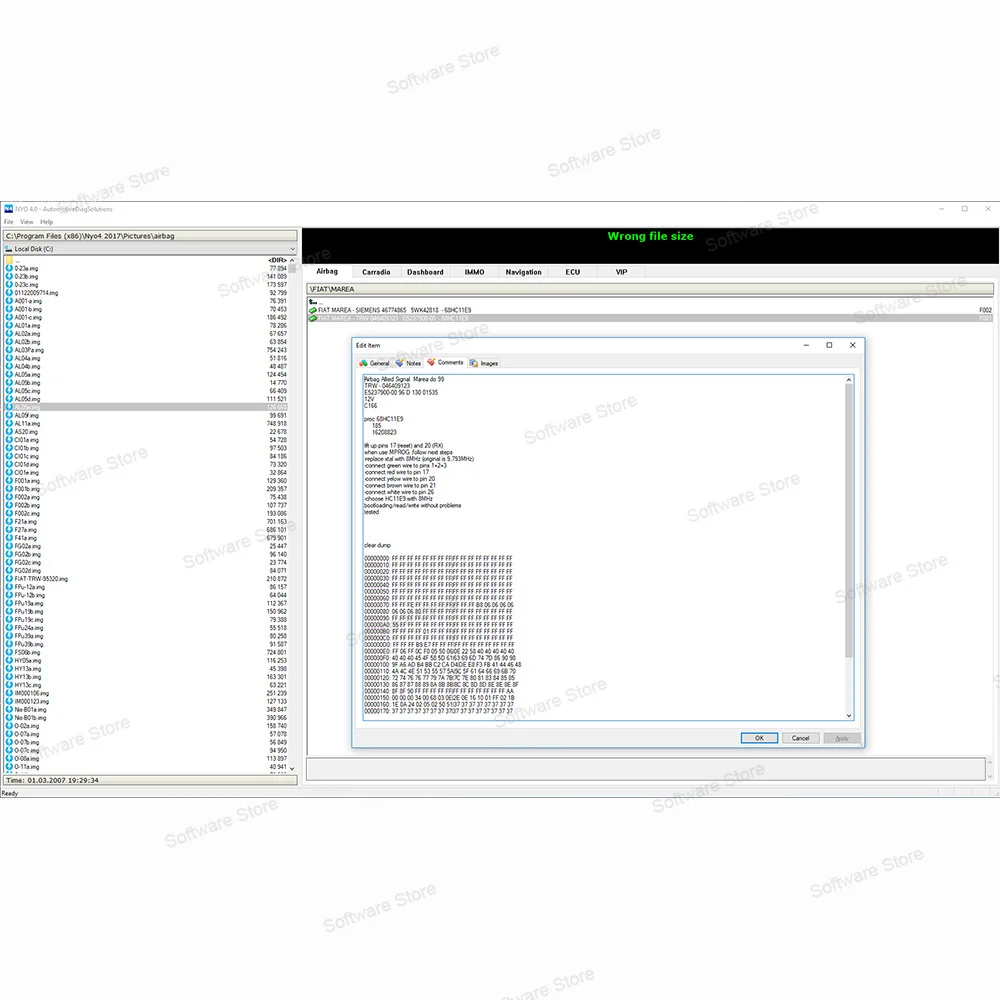Select file IM000123.img
The image size is (1000, 1000).
click(146, 702)
